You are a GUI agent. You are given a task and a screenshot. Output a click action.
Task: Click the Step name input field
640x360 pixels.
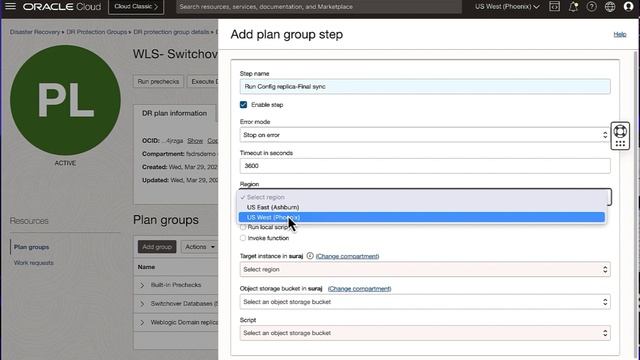click(425, 87)
